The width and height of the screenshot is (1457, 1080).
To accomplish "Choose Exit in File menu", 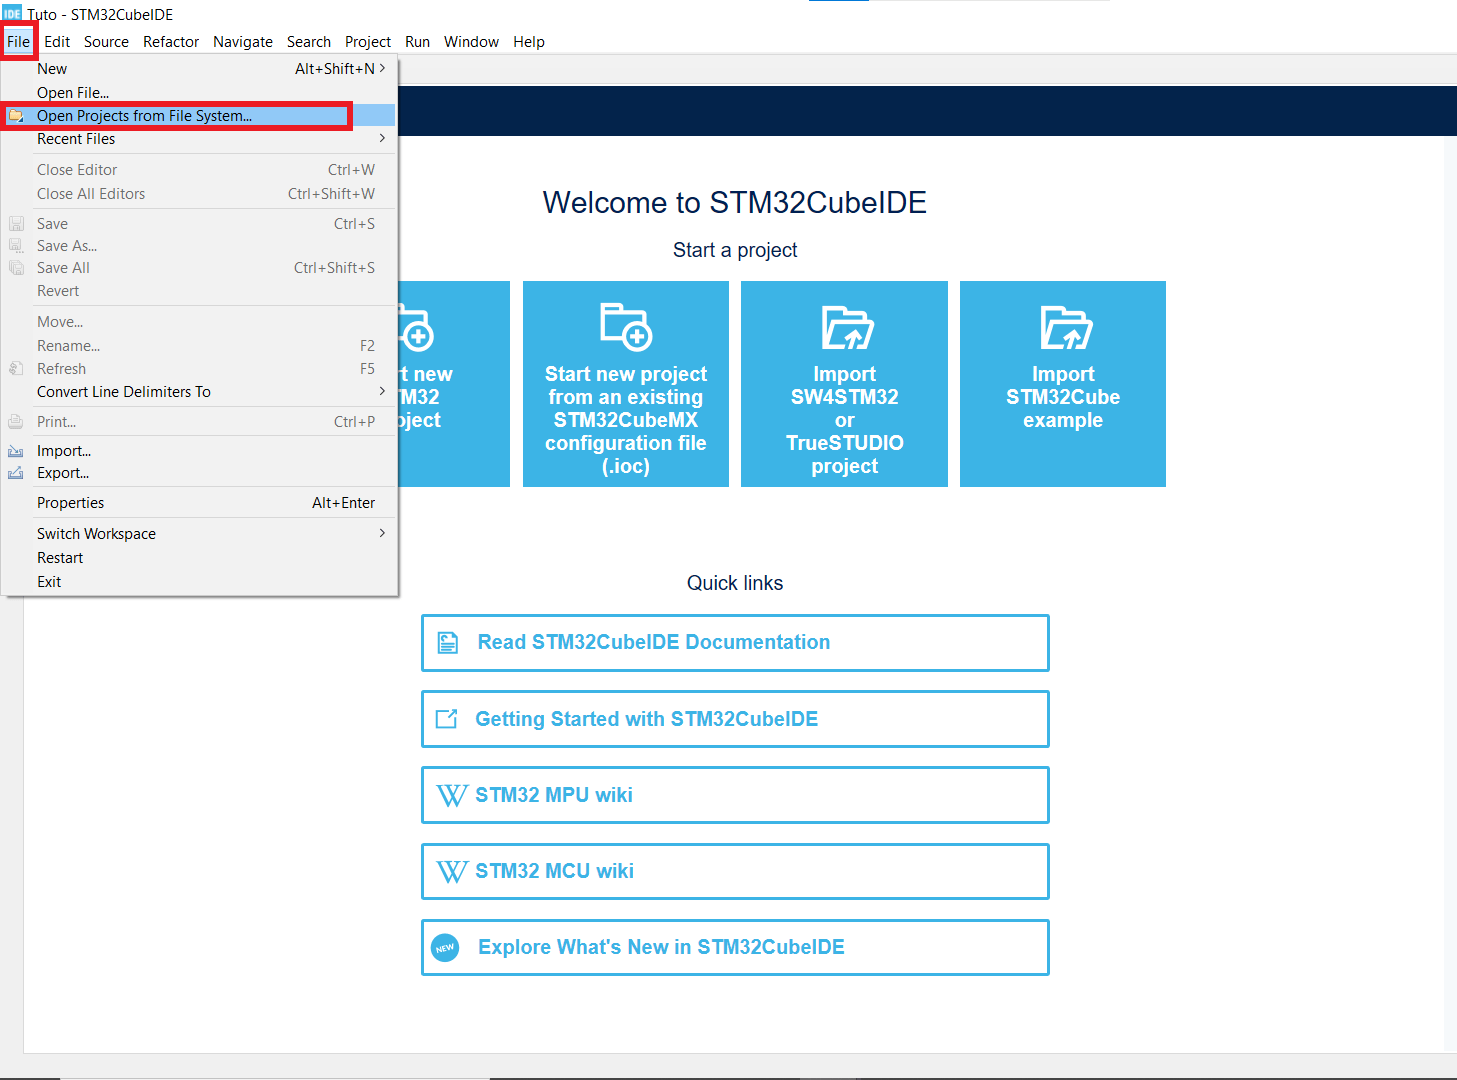I will 199,582.
